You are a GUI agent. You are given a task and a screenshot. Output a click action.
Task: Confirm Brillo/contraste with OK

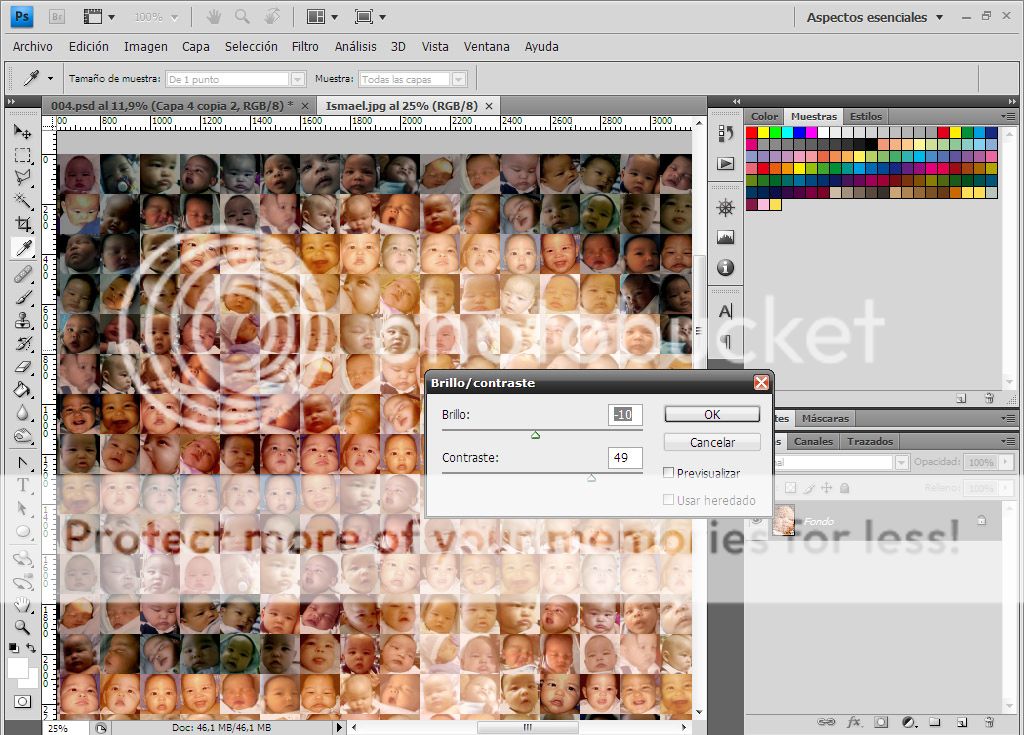[x=712, y=414]
